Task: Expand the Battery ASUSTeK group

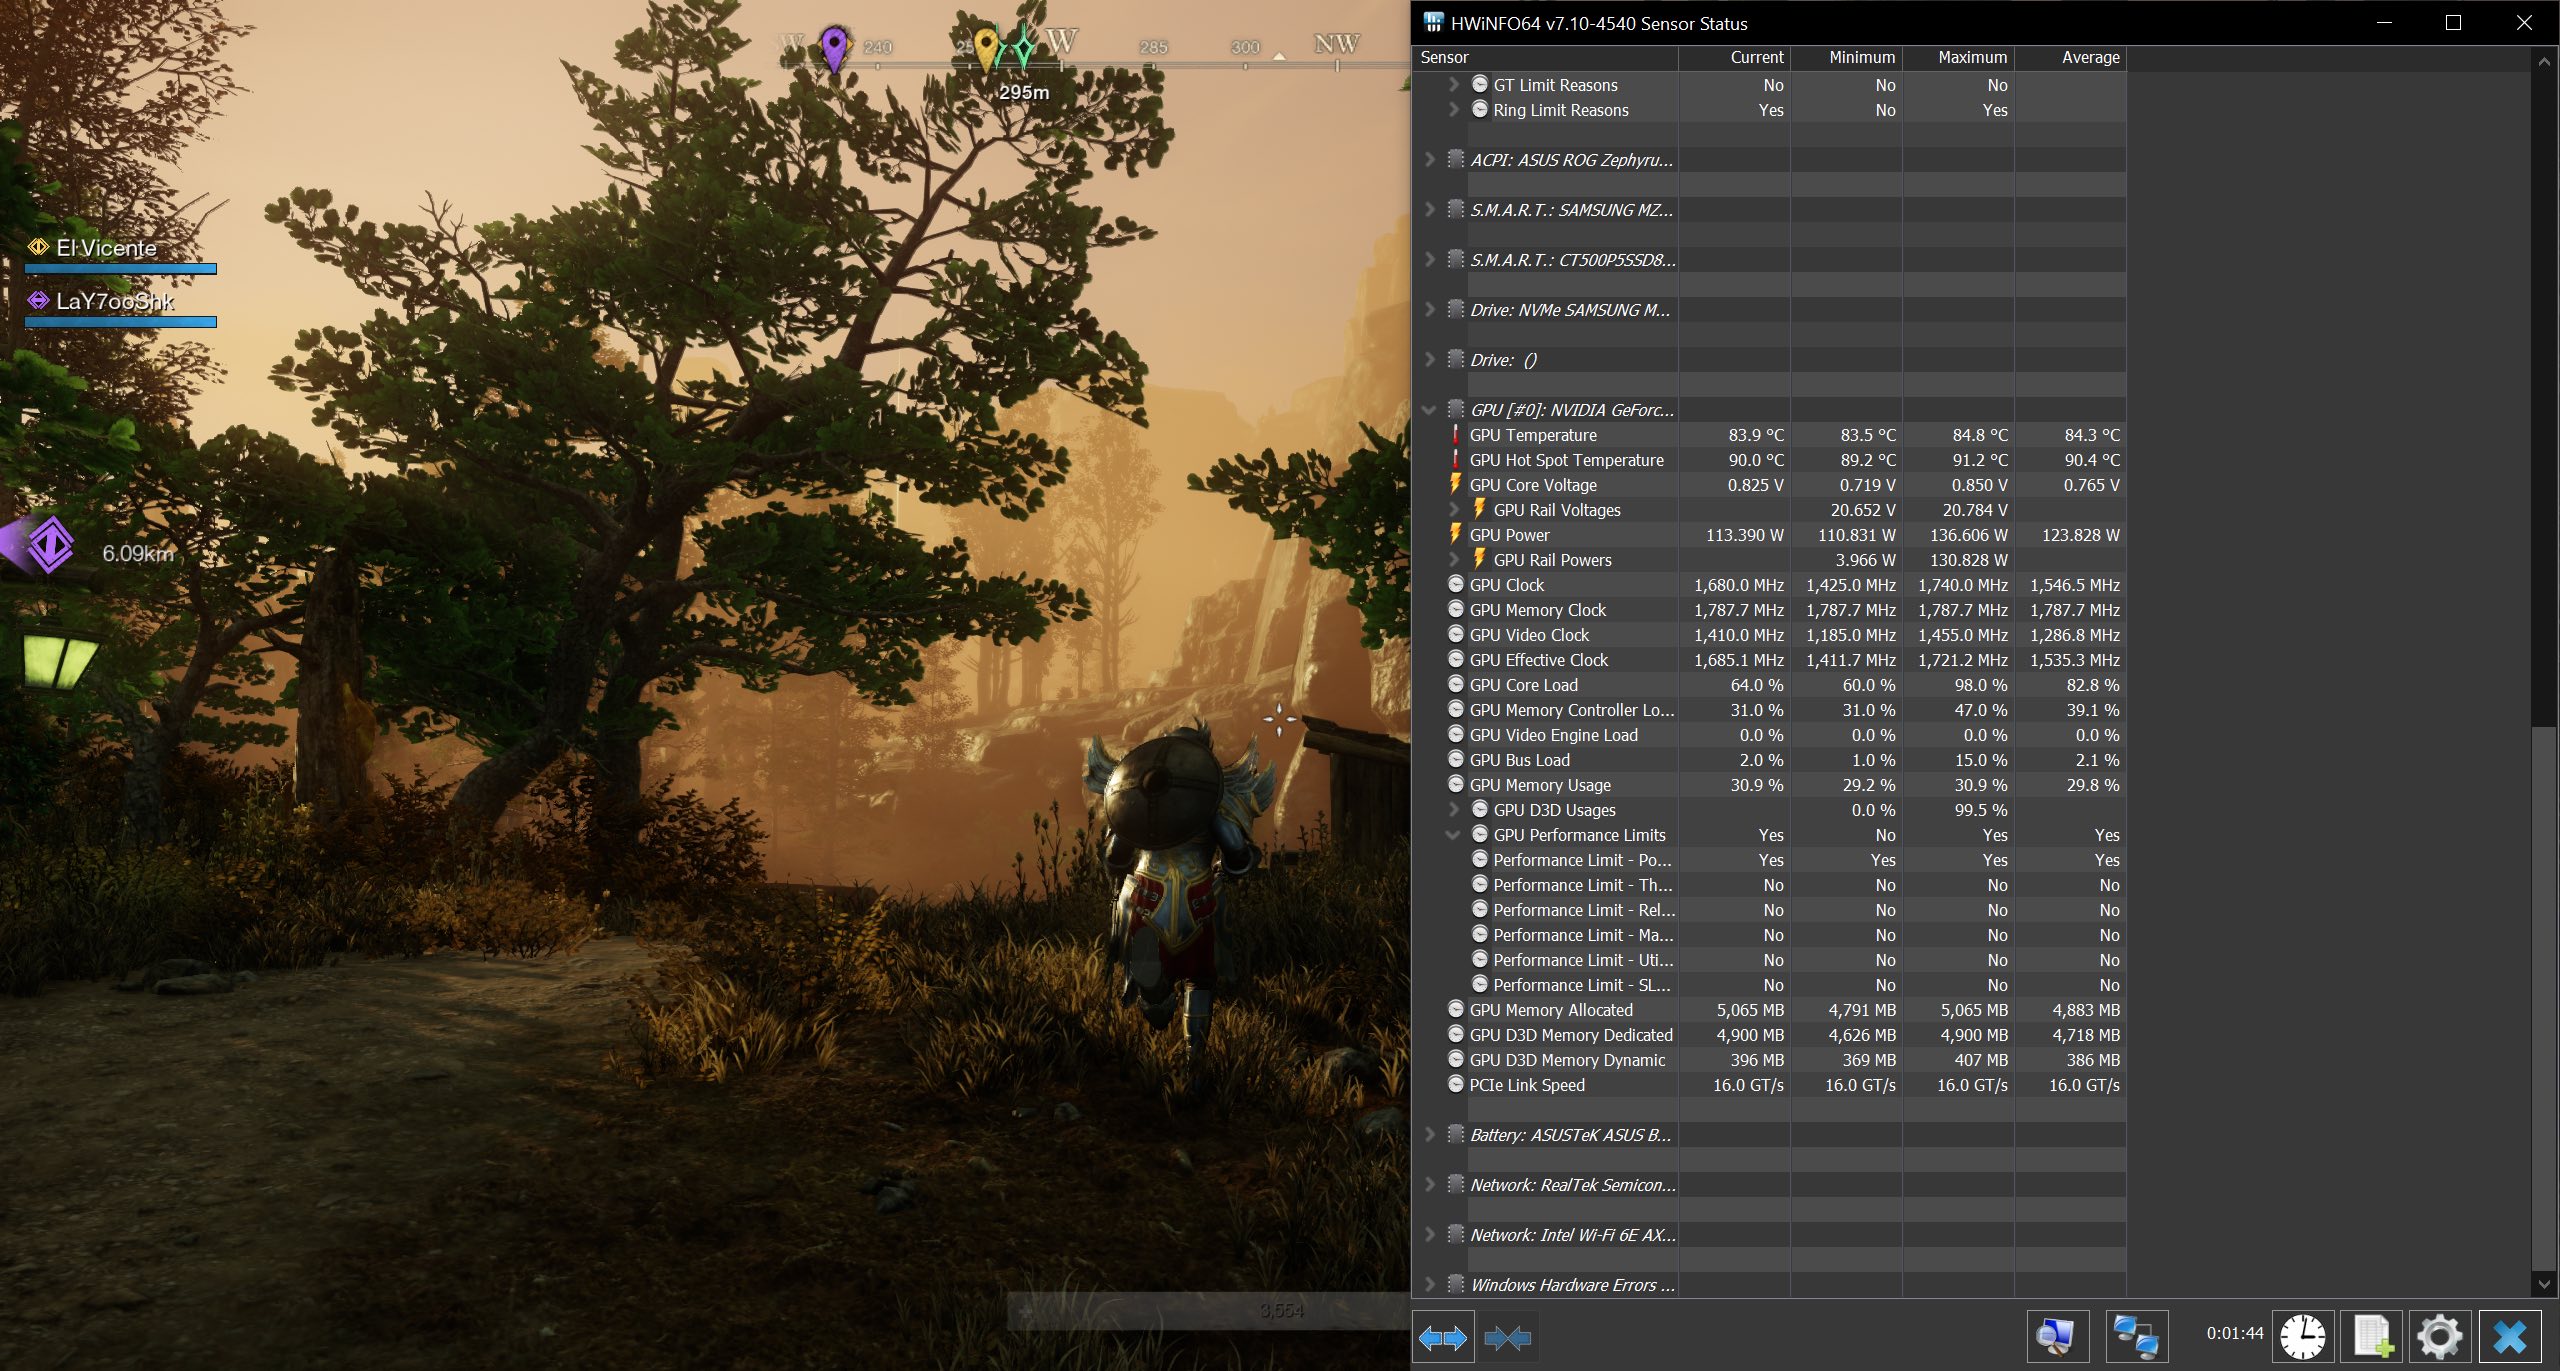Action: [1430, 1135]
